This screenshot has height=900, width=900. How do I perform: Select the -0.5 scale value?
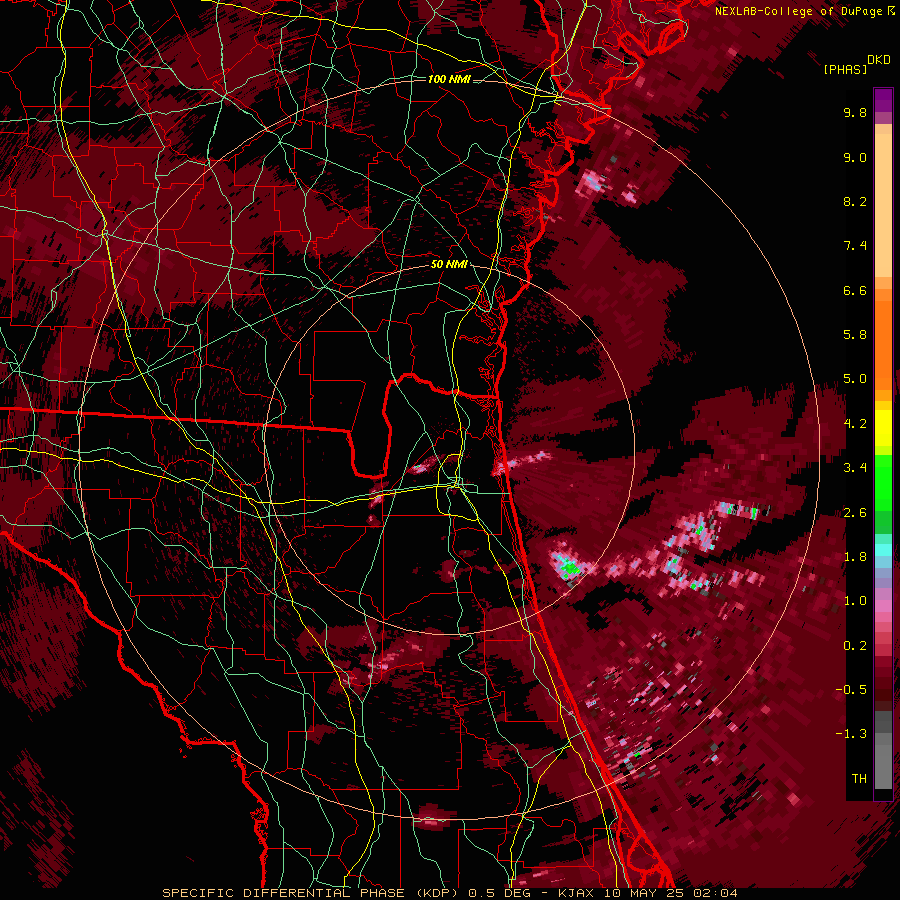click(851, 690)
